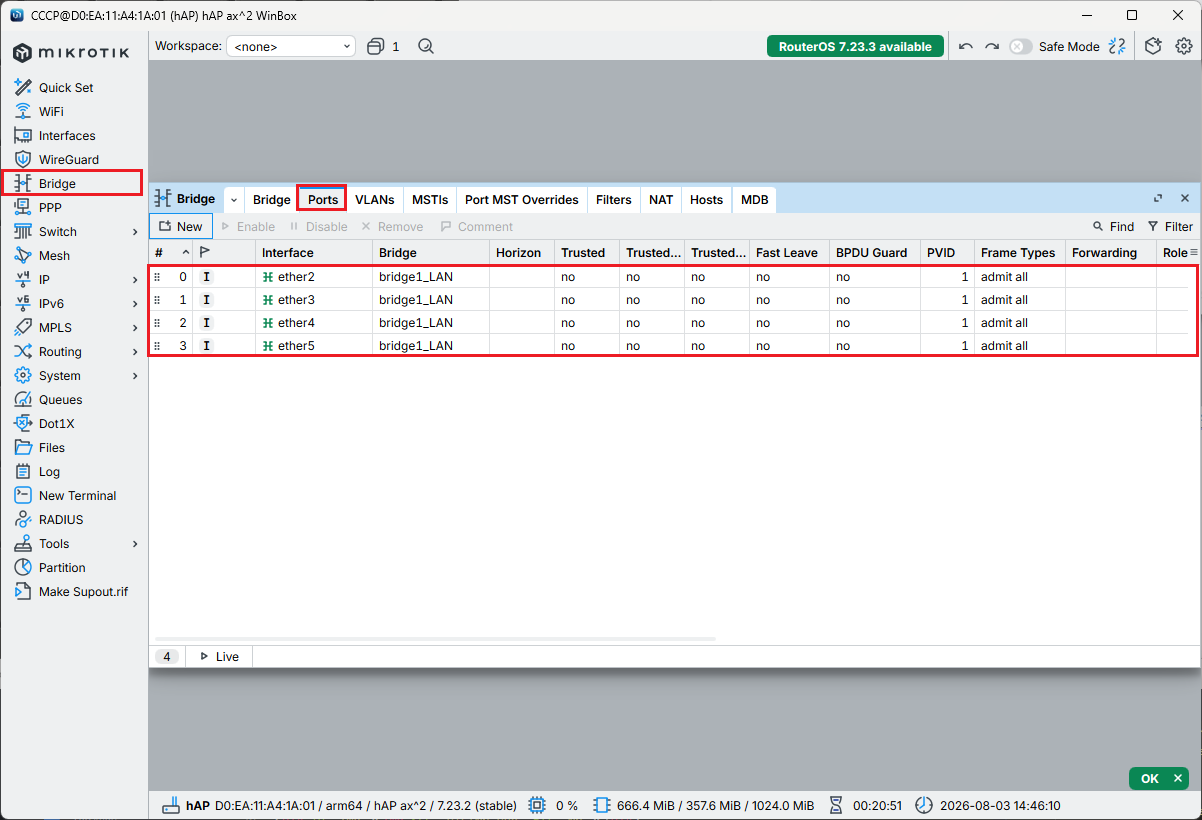Image resolution: width=1202 pixels, height=820 pixels.
Task: Open Quick Set in the sidebar
Action: pos(66,88)
